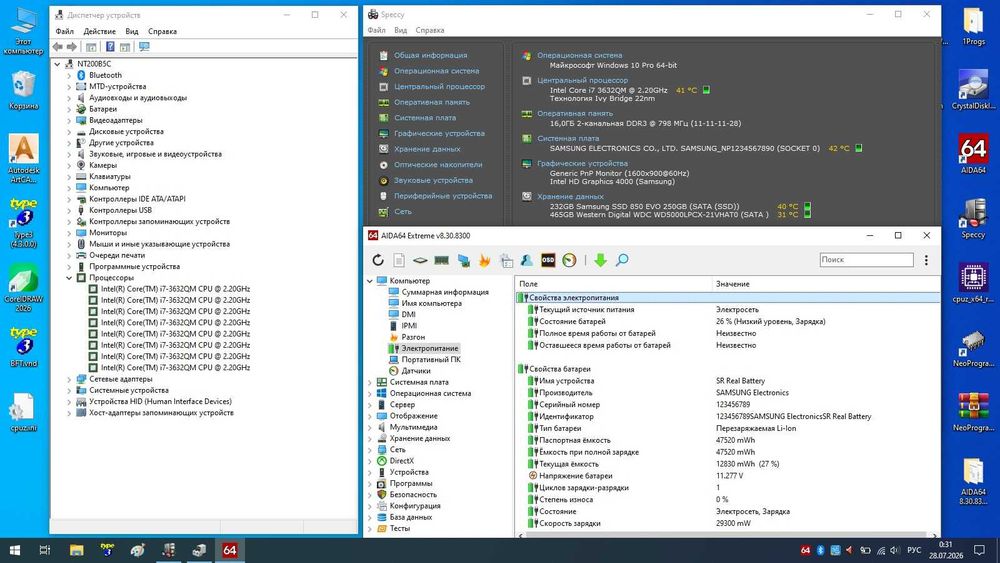The image size is (1000, 563).
Task: Select Портативный ПК in AIDA64 tree
Action: point(430,360)
